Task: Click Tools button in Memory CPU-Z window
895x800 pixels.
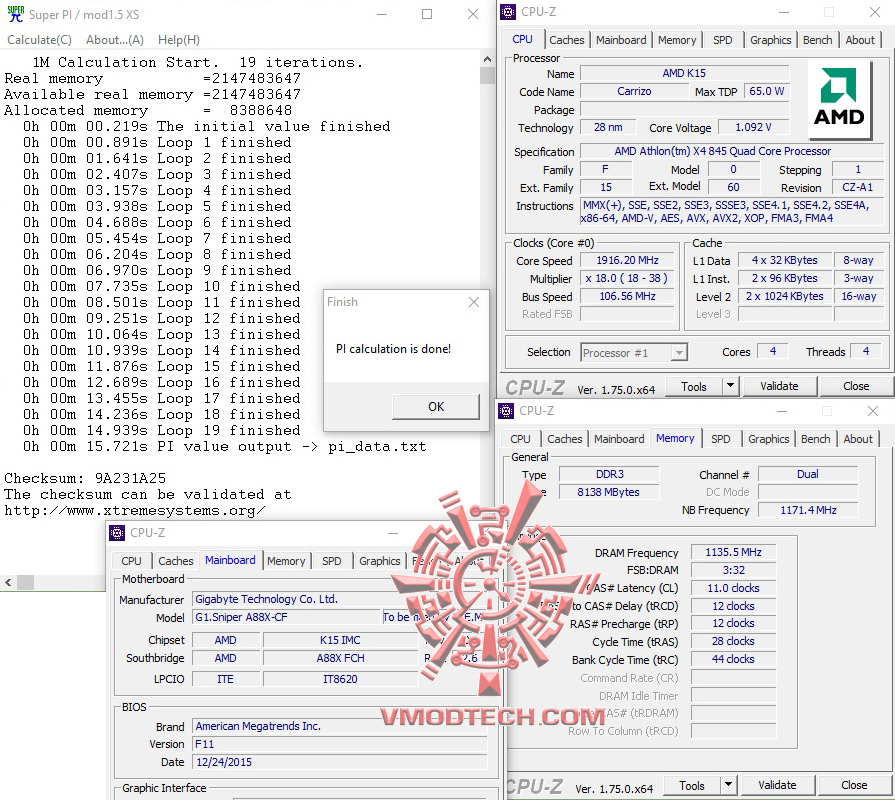Action: [692, 786]
